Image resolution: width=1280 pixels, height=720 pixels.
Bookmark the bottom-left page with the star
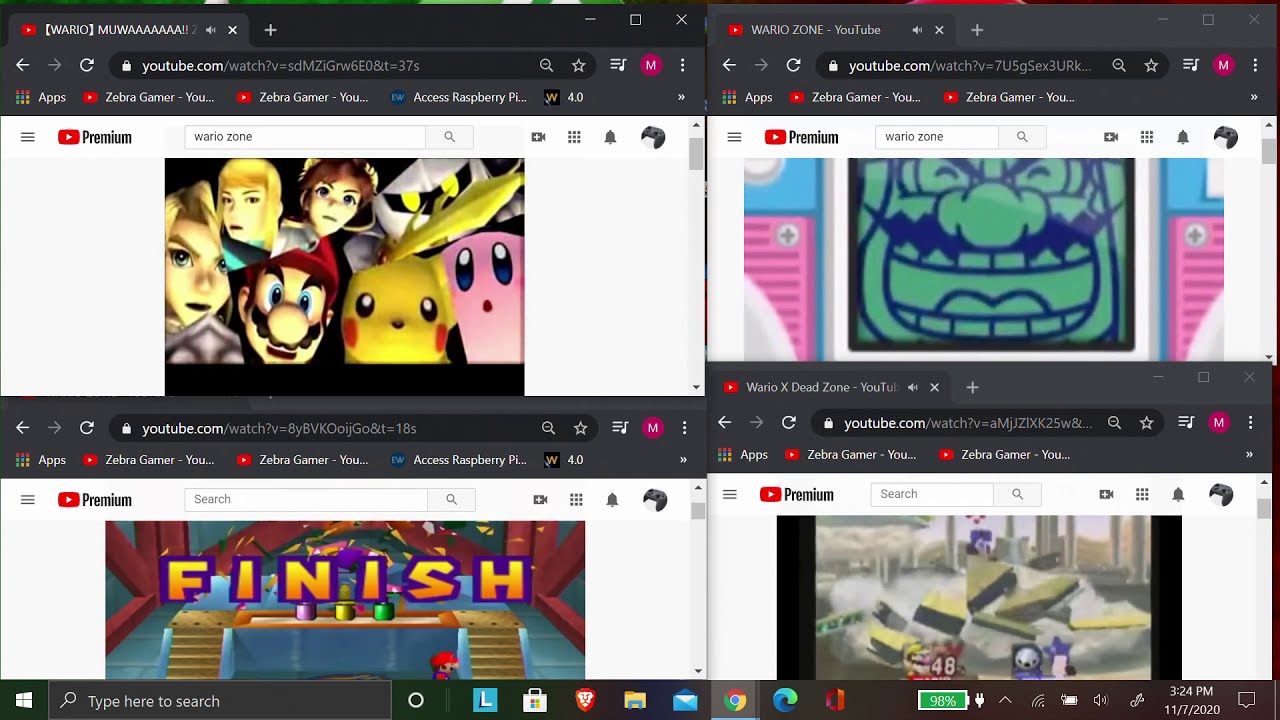[x=580, y=428]
